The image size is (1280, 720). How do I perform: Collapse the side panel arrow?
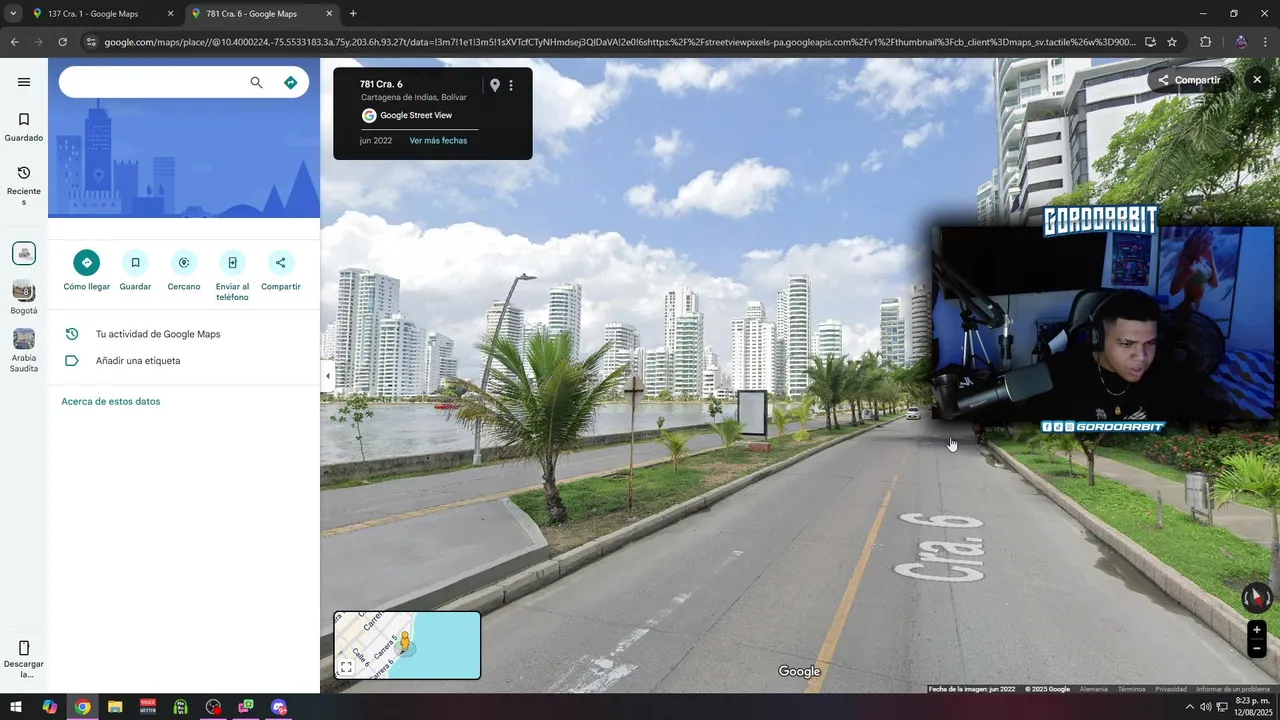327,376
